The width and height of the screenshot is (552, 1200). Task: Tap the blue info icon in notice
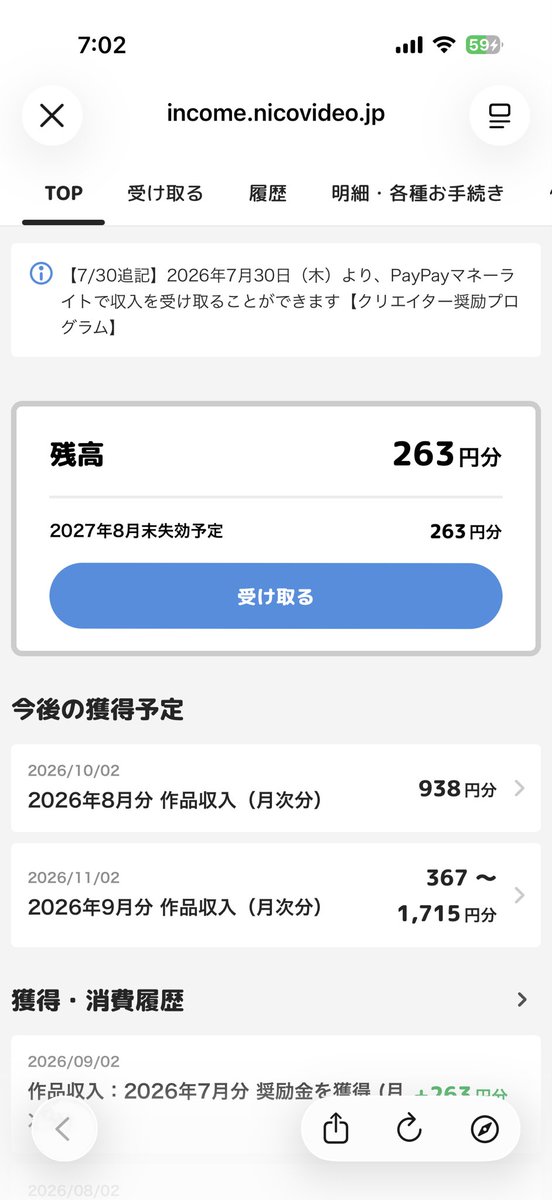(x=41, y=273)
